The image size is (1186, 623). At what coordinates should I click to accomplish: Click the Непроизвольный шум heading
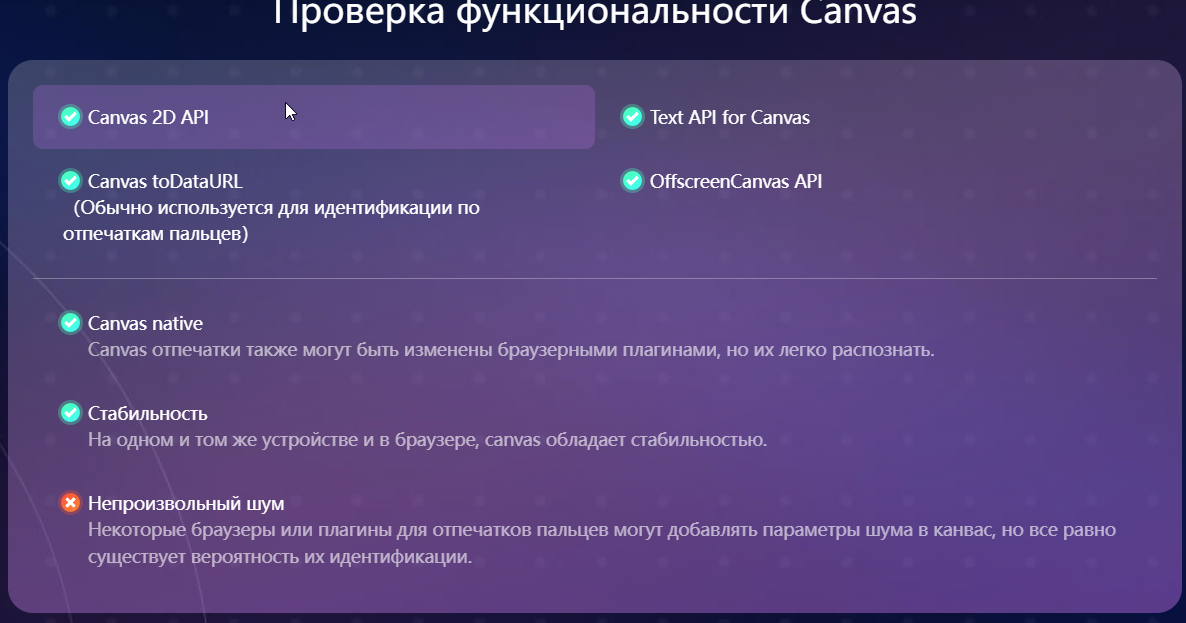tap(186, 504)
